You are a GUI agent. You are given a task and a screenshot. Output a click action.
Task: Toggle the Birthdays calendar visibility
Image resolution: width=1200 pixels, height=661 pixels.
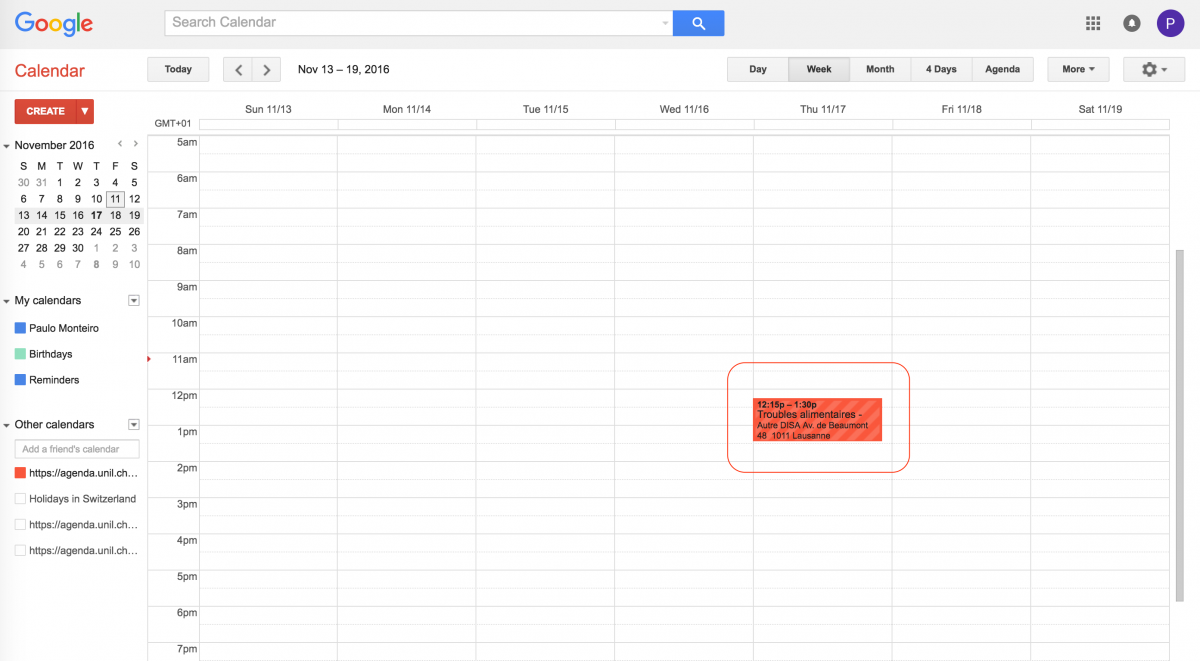20,354
